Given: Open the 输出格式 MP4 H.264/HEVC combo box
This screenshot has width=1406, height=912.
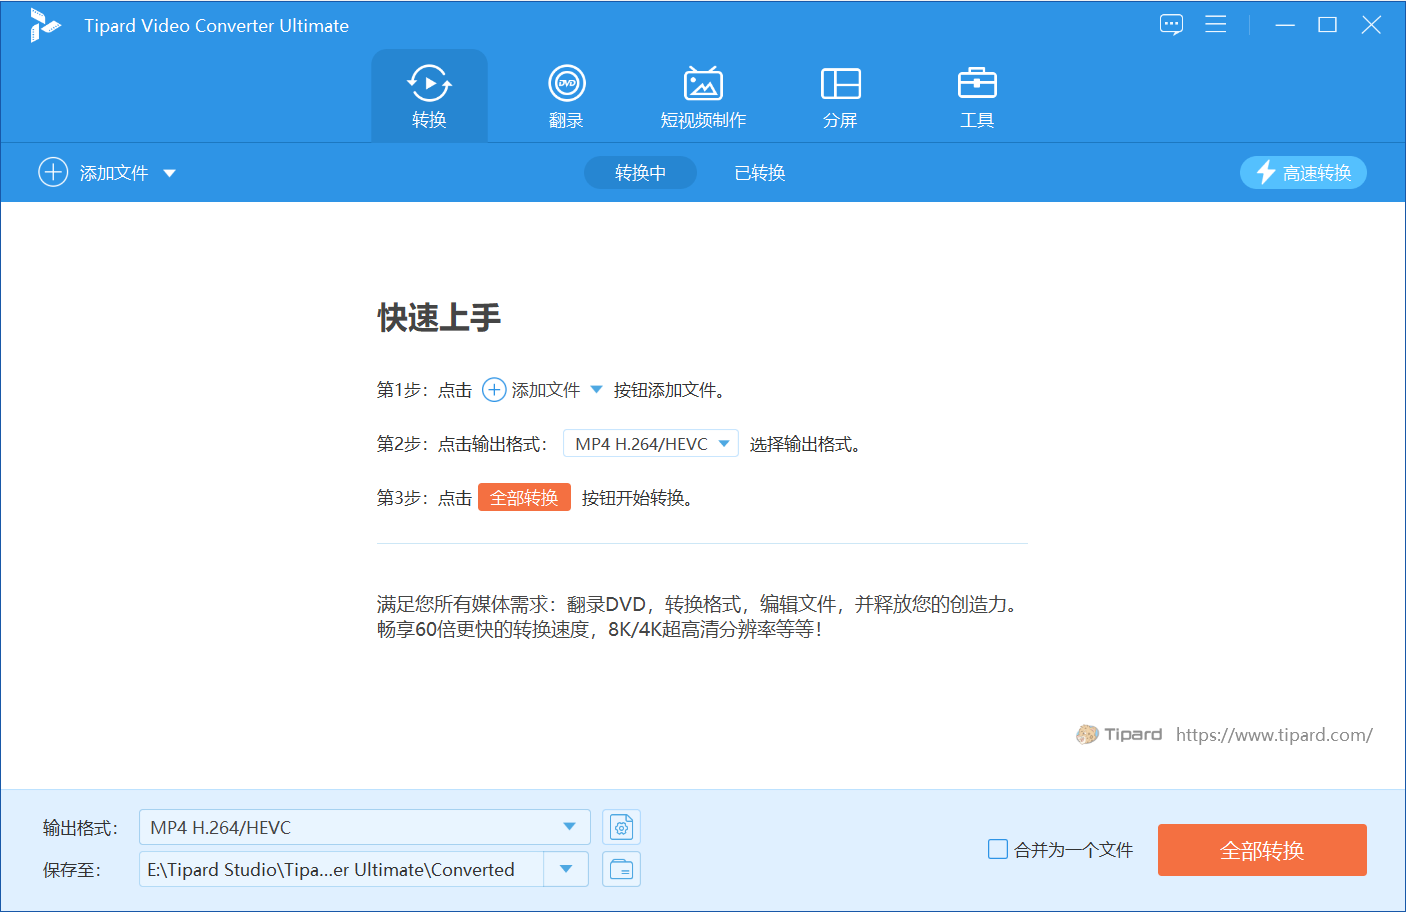Looking at the screenshot, I should (x=365, y=827).
